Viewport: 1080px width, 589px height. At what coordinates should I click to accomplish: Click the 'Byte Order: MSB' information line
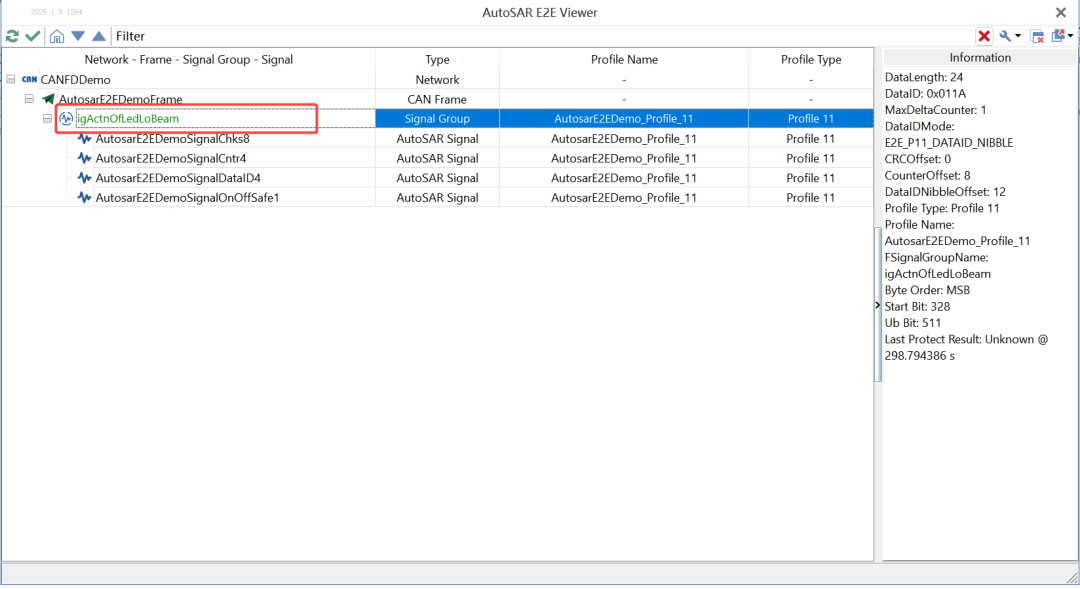click(x=927, y=290)
